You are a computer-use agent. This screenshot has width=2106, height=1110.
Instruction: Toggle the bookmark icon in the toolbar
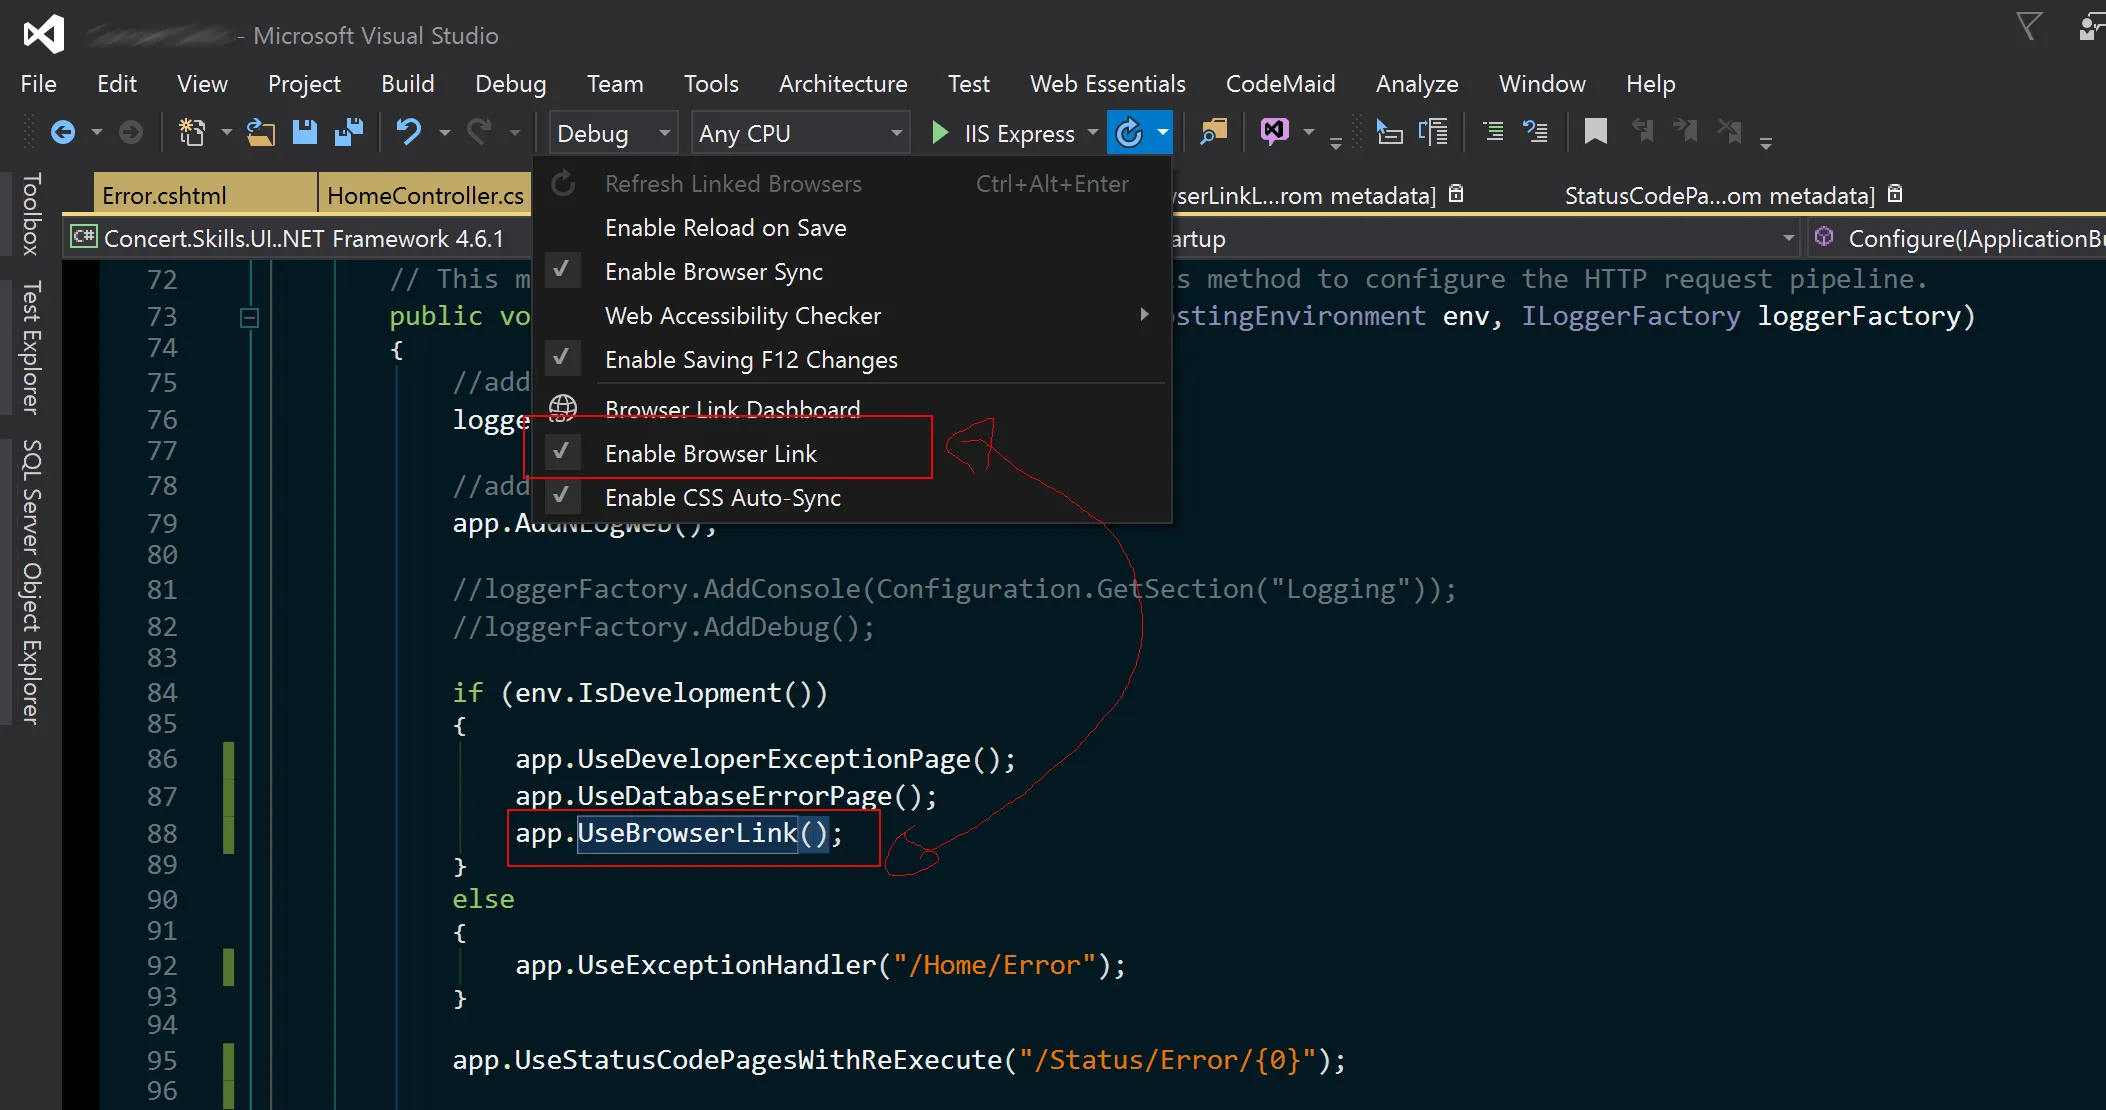pyautogui.click(x=1595, y=132)
